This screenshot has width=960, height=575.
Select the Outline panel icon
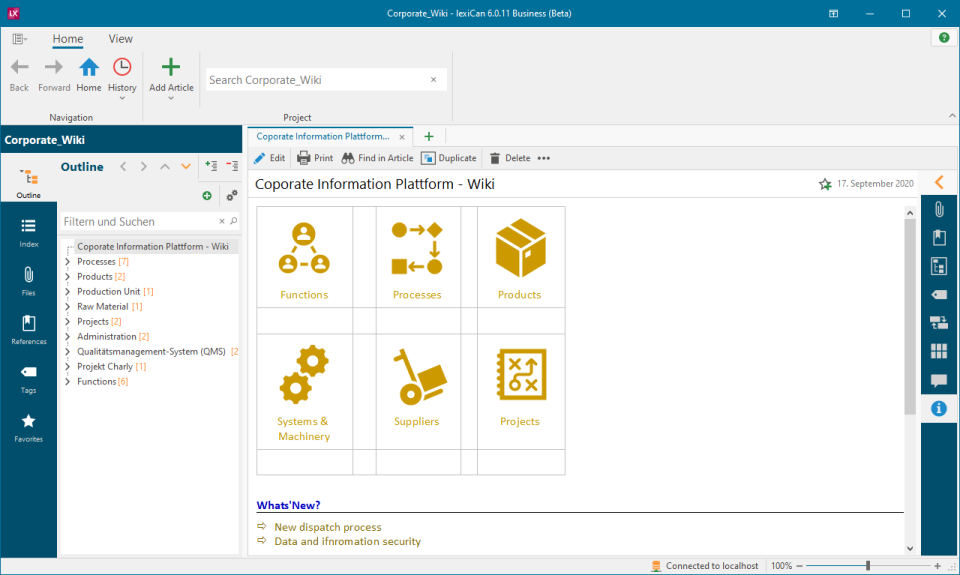point(28,182)
